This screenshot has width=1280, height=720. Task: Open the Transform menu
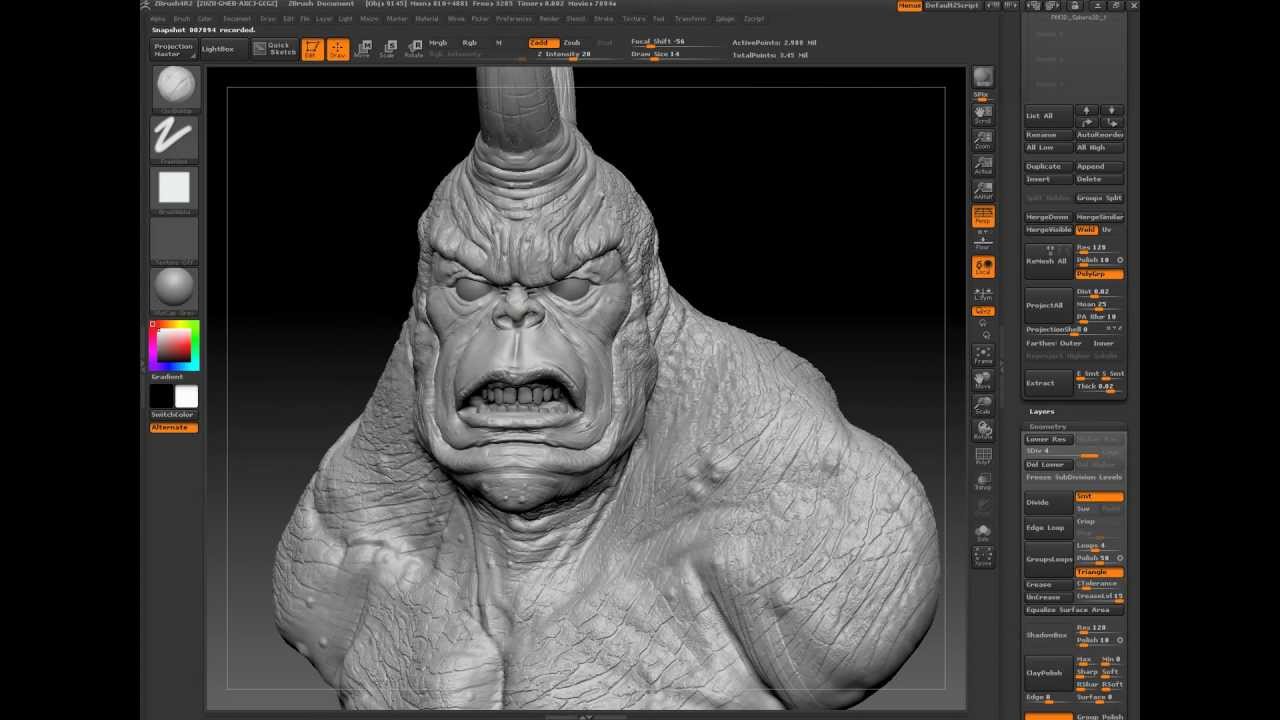(x=690, y=18)
